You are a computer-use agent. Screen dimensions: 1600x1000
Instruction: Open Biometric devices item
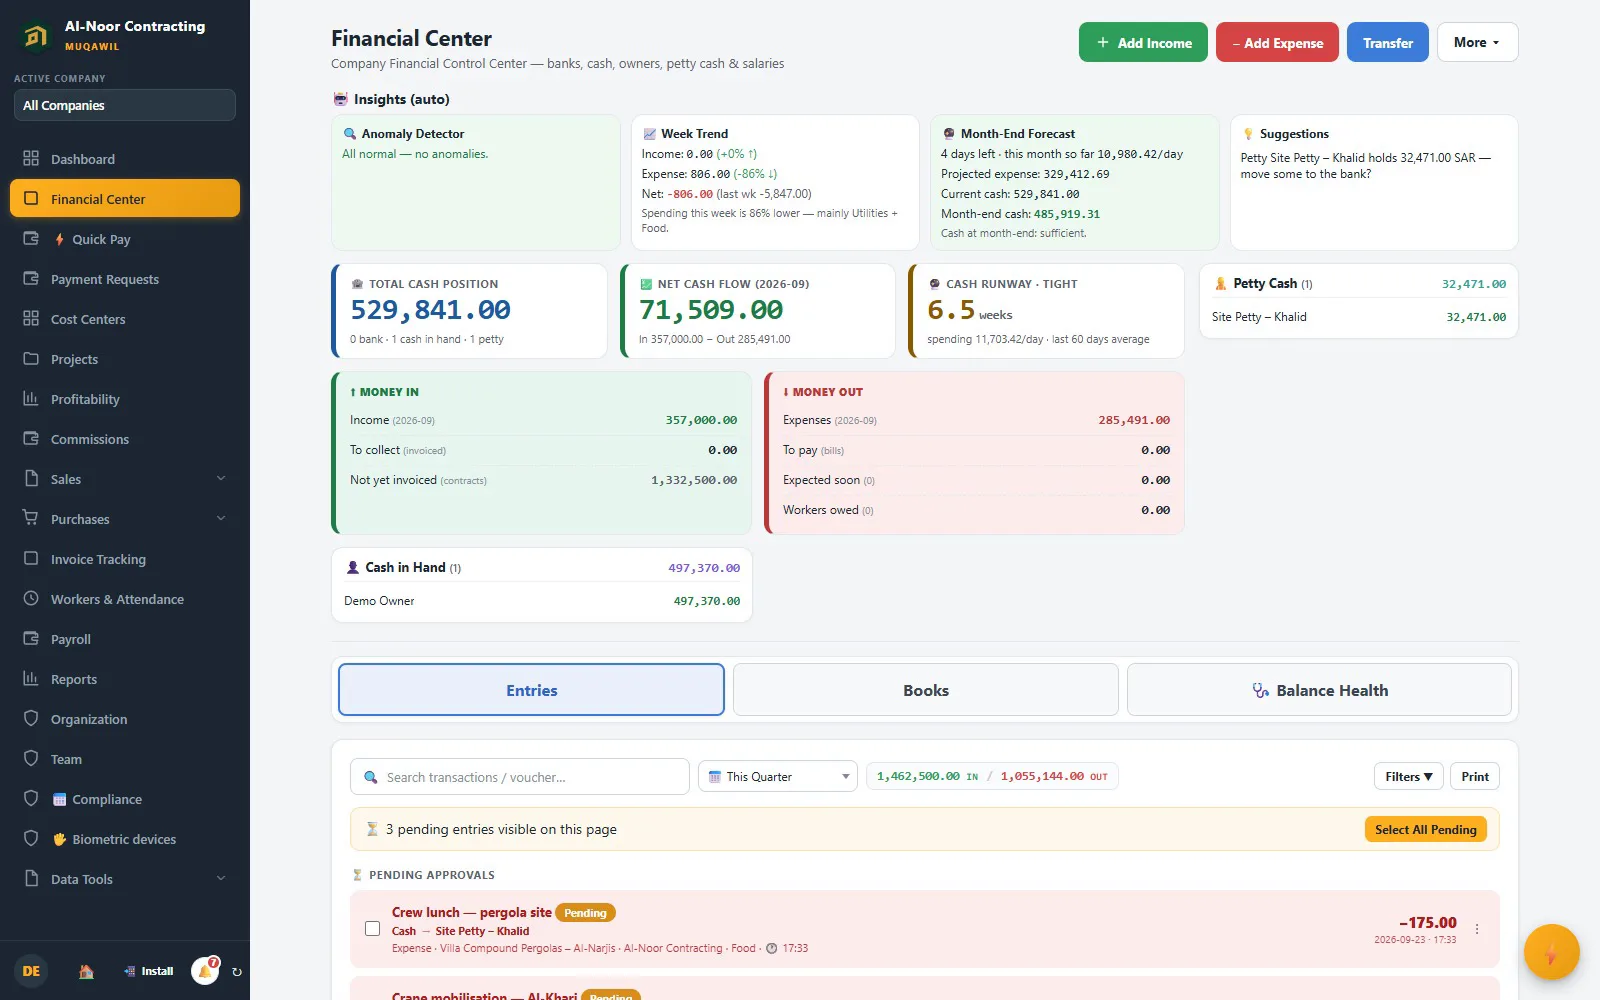click(125, 839)
